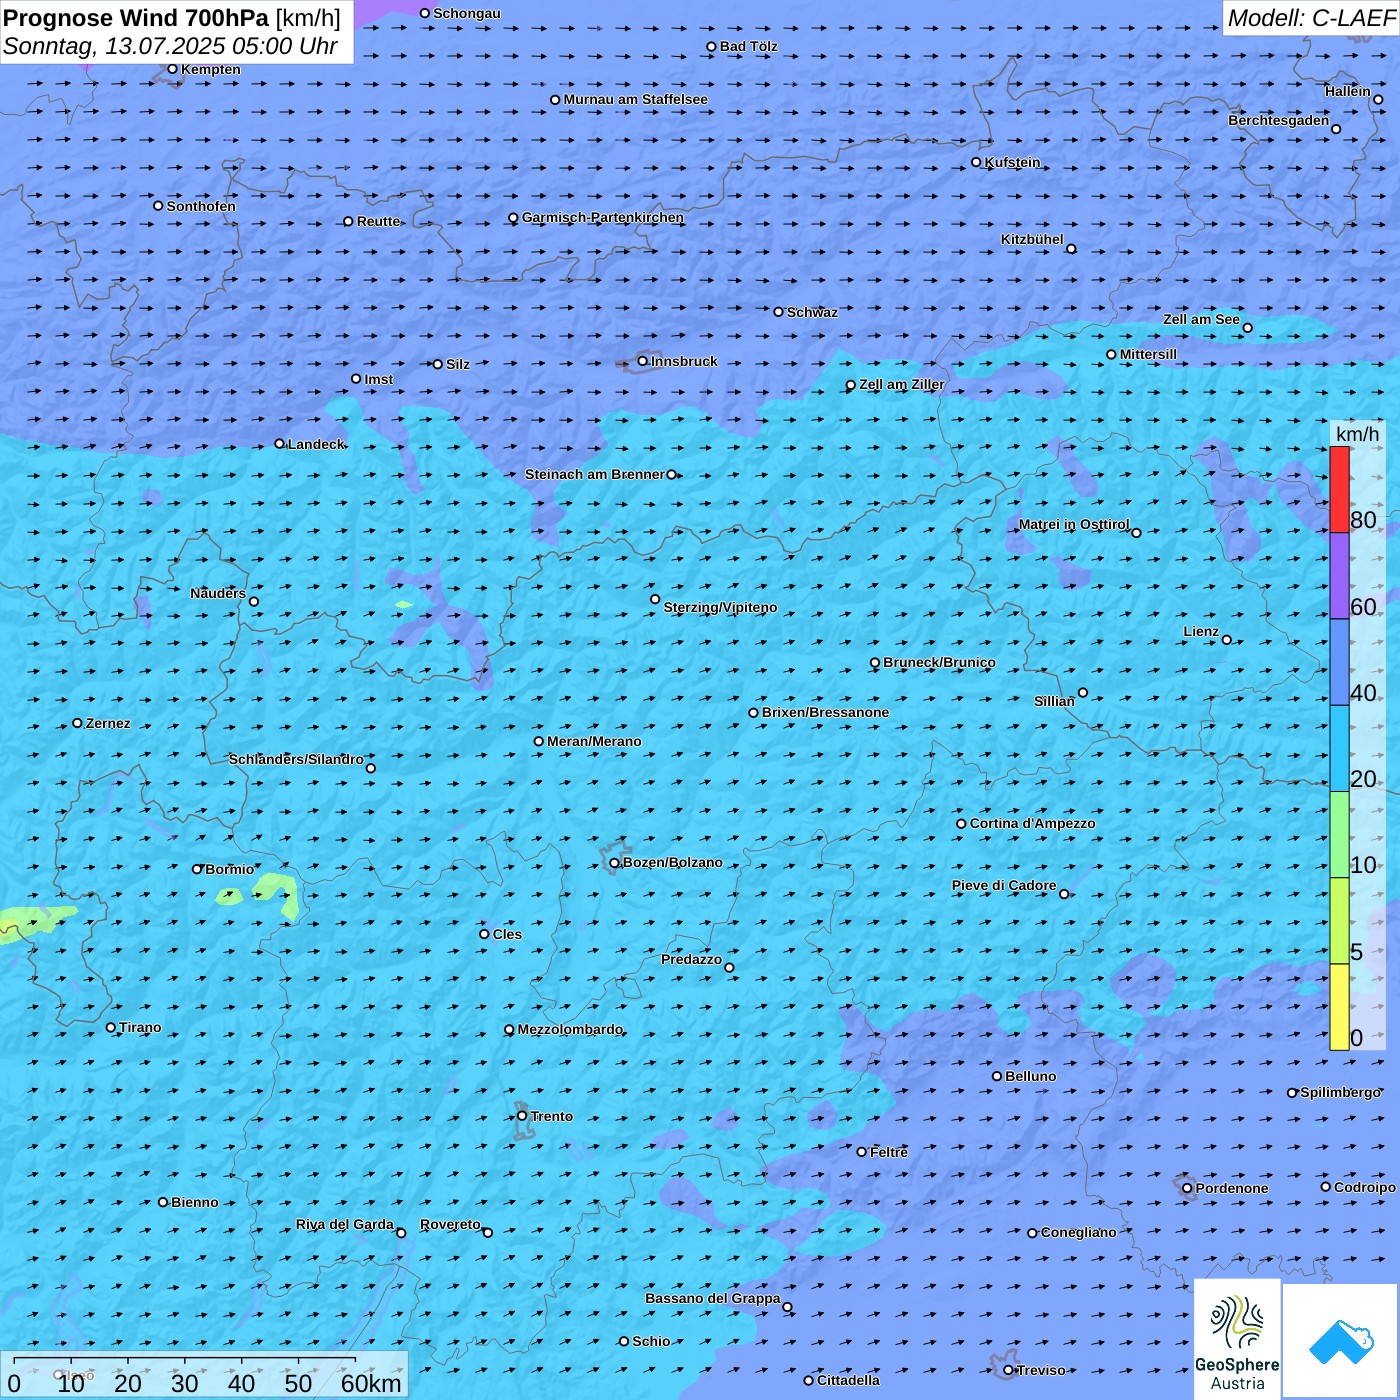Screen dimensions: 1400x1400
Task: Choose the green 10–20 km/h legend segment
Action: [1339, 835]
